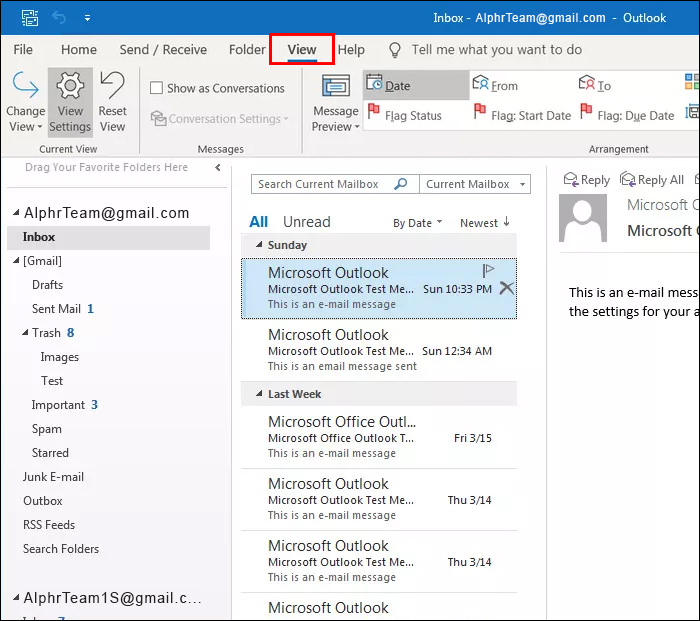
Task: Open the By Date sort dropdown
Action: coord(417,223)
